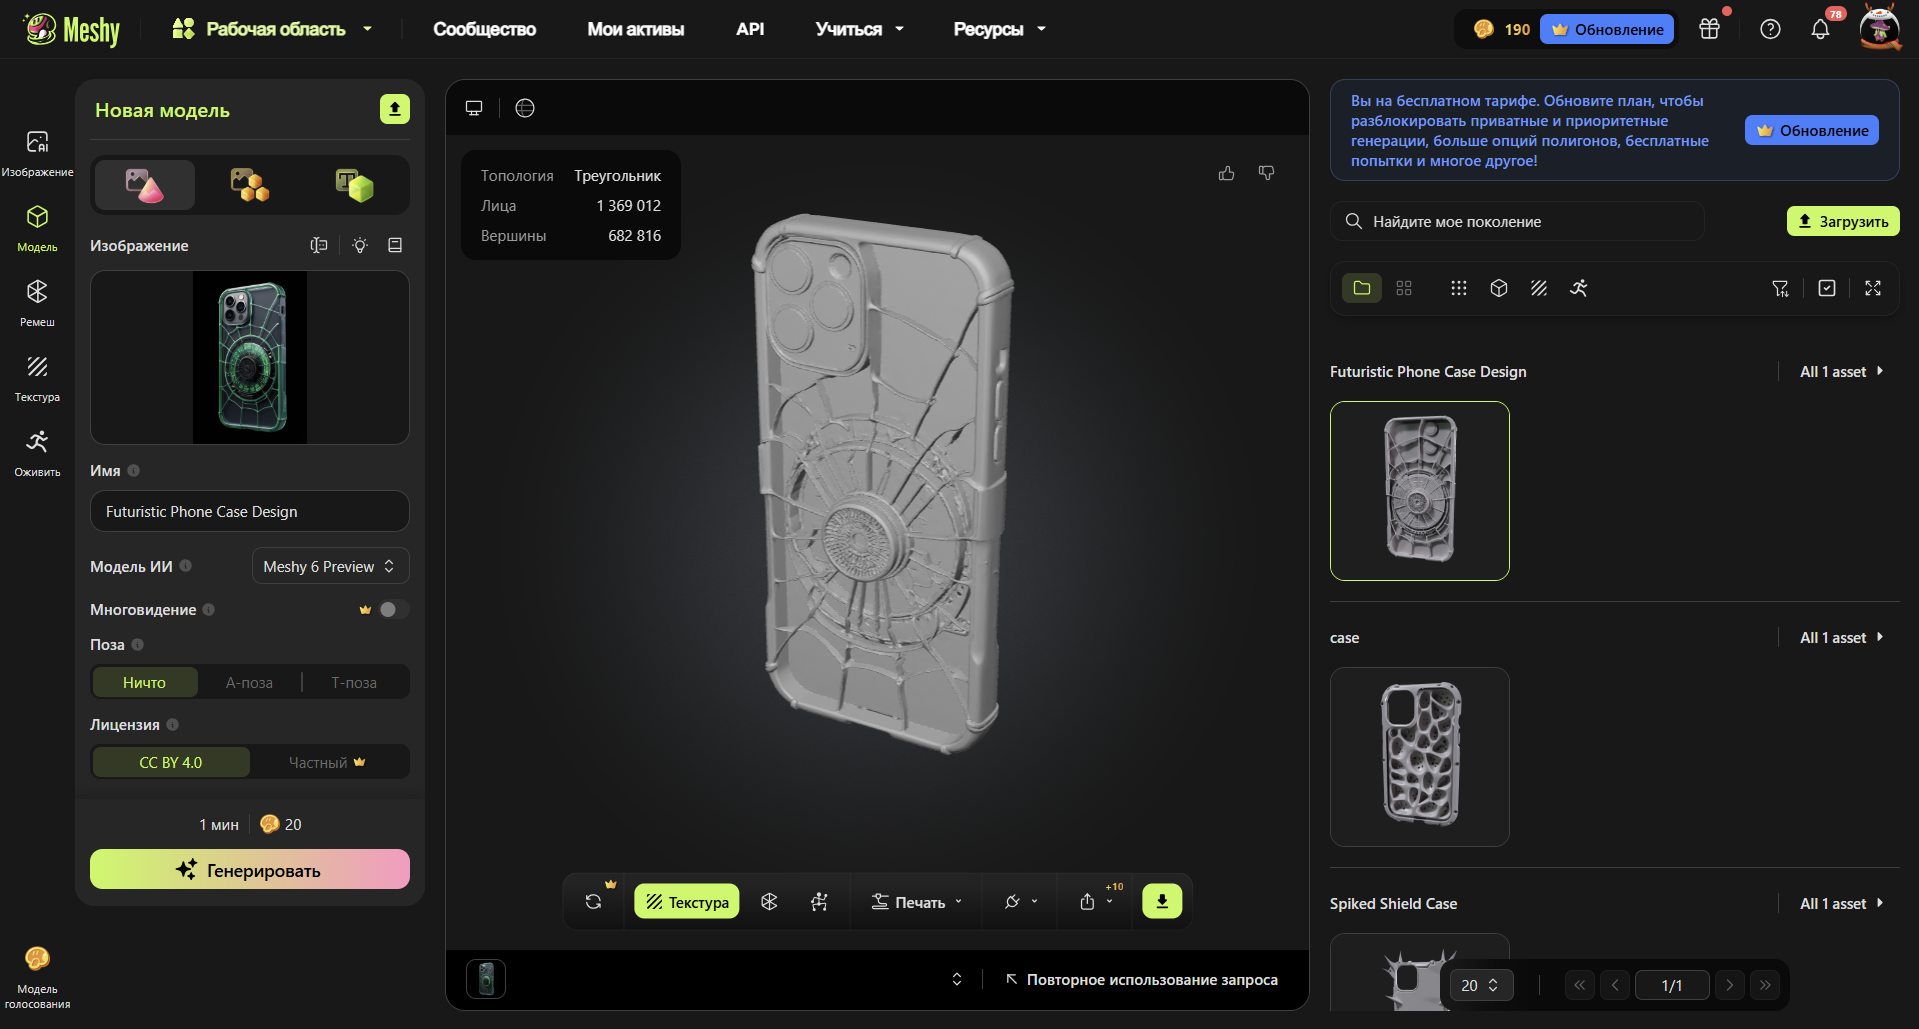The height and width of the screenshot is (1029, 1919).
Task: Open the funnel filter icon in assets toolbar
Action: point(1781,288)
